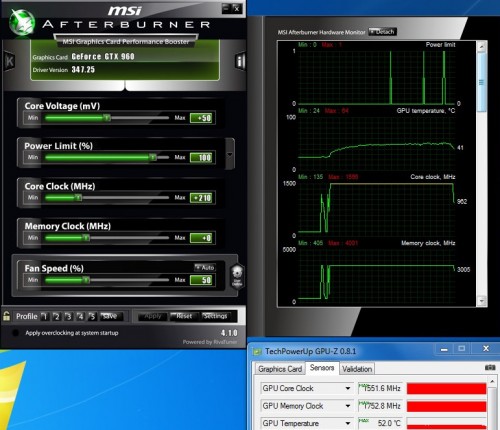Open the information 'i' side button
The image size is (500, 430).
click(240, 61)
